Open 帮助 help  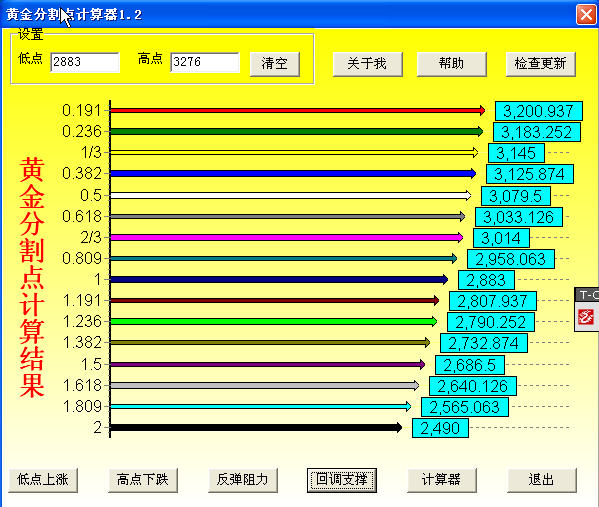pyautogui.click(x=452, y=63)
